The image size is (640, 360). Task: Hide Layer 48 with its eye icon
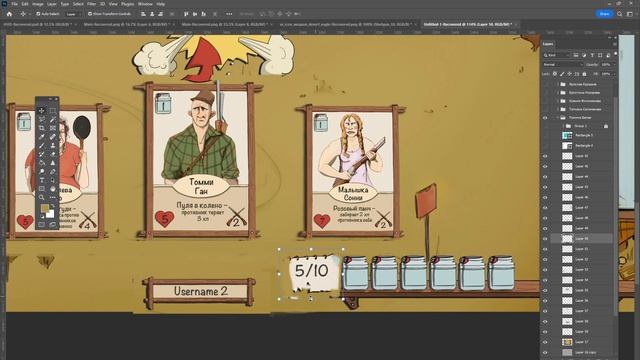pyautogui.click(x=545, y=218)
